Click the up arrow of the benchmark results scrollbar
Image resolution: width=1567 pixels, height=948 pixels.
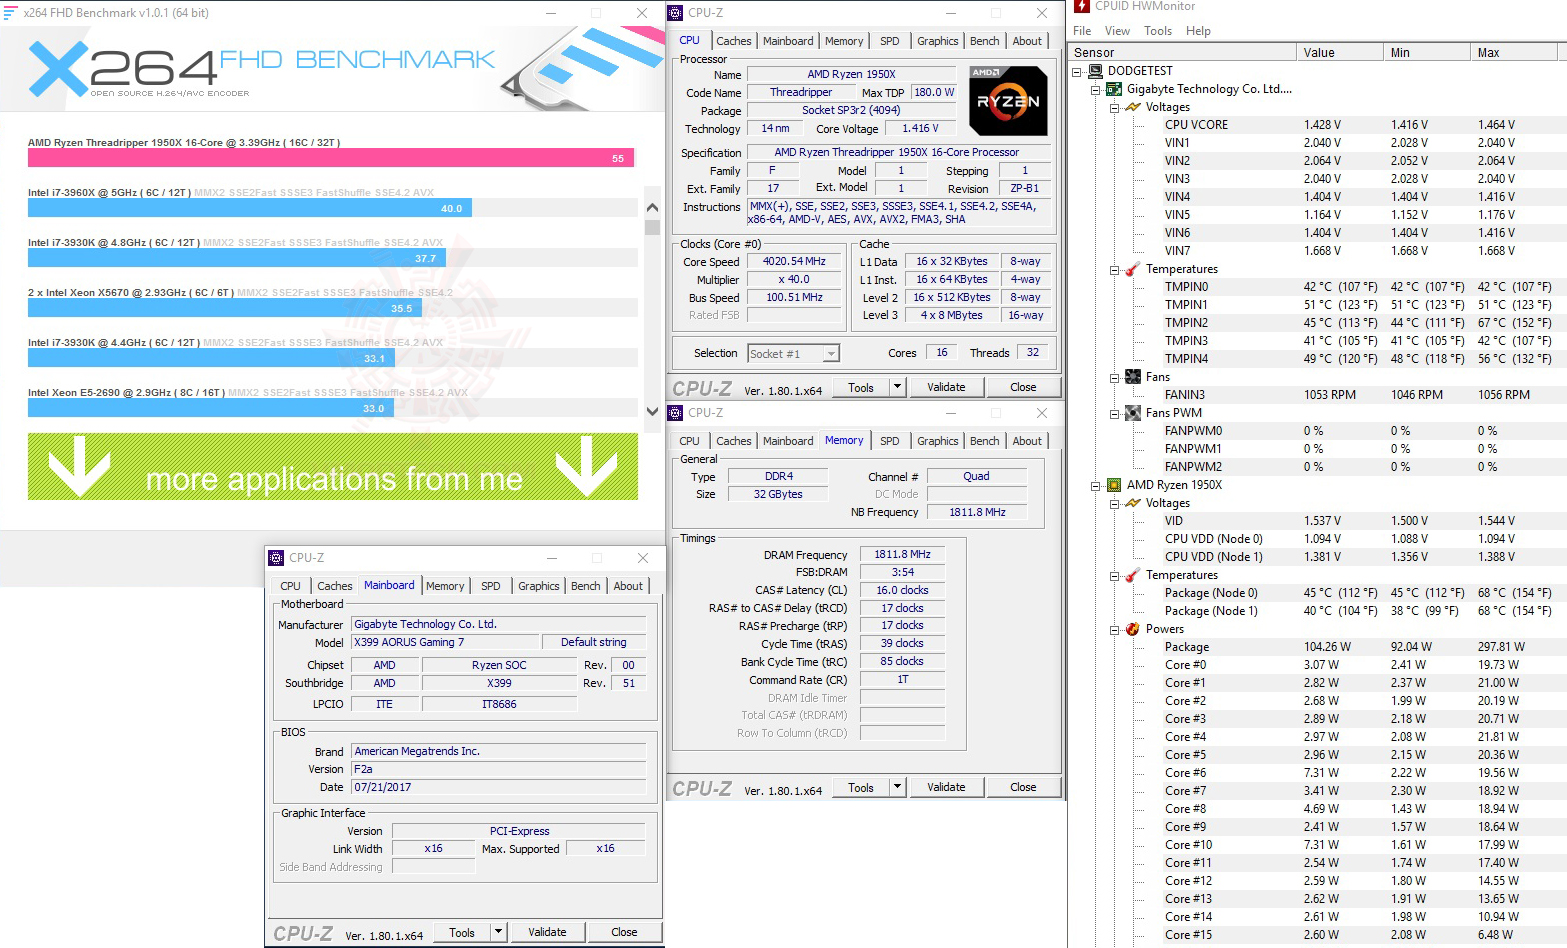click(x=652, y=207)
